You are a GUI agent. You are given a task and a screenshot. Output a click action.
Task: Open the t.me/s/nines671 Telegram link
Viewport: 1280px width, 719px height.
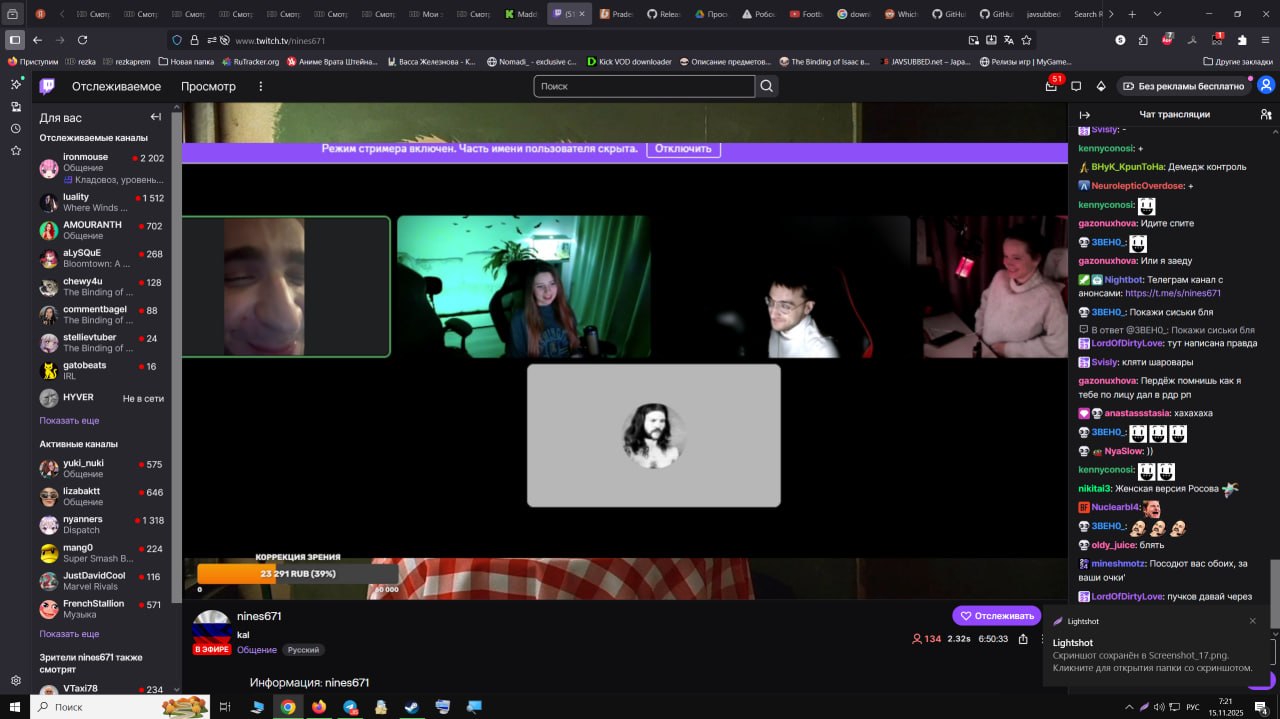[1173, 293]
